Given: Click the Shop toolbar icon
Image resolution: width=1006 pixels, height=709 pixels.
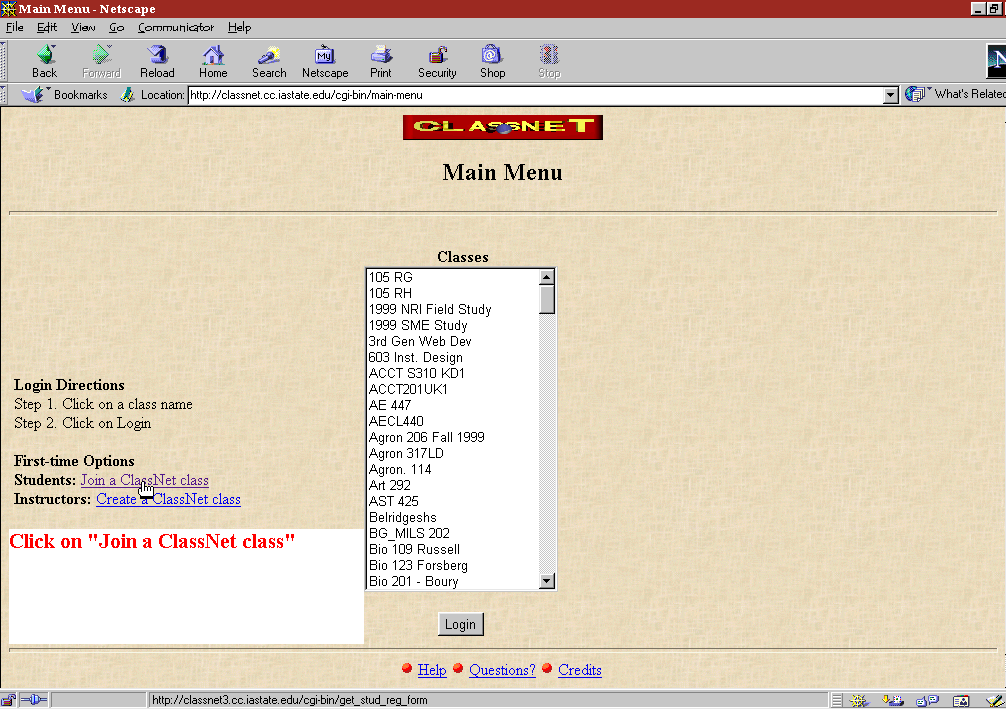Looking at the screenshot, I should [492, 61].
